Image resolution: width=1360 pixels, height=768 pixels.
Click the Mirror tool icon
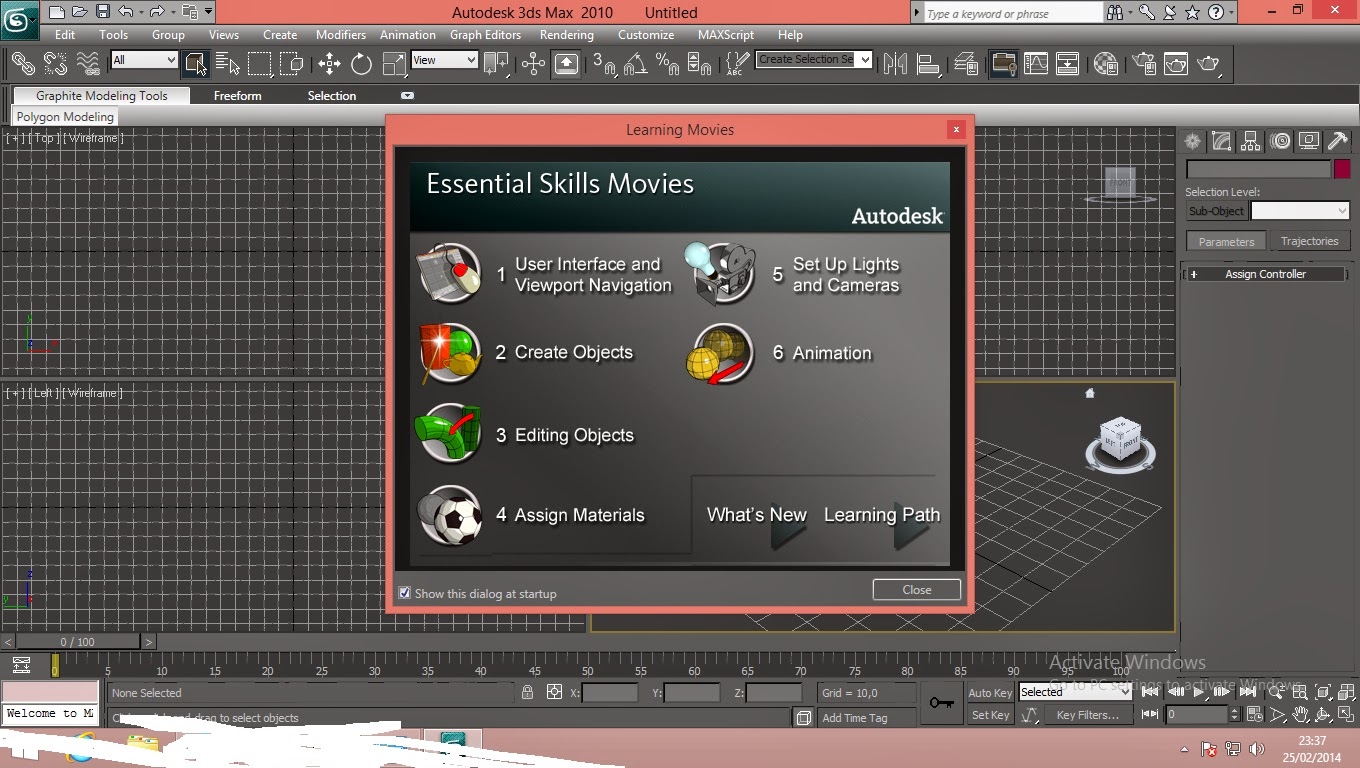[895, 63]
